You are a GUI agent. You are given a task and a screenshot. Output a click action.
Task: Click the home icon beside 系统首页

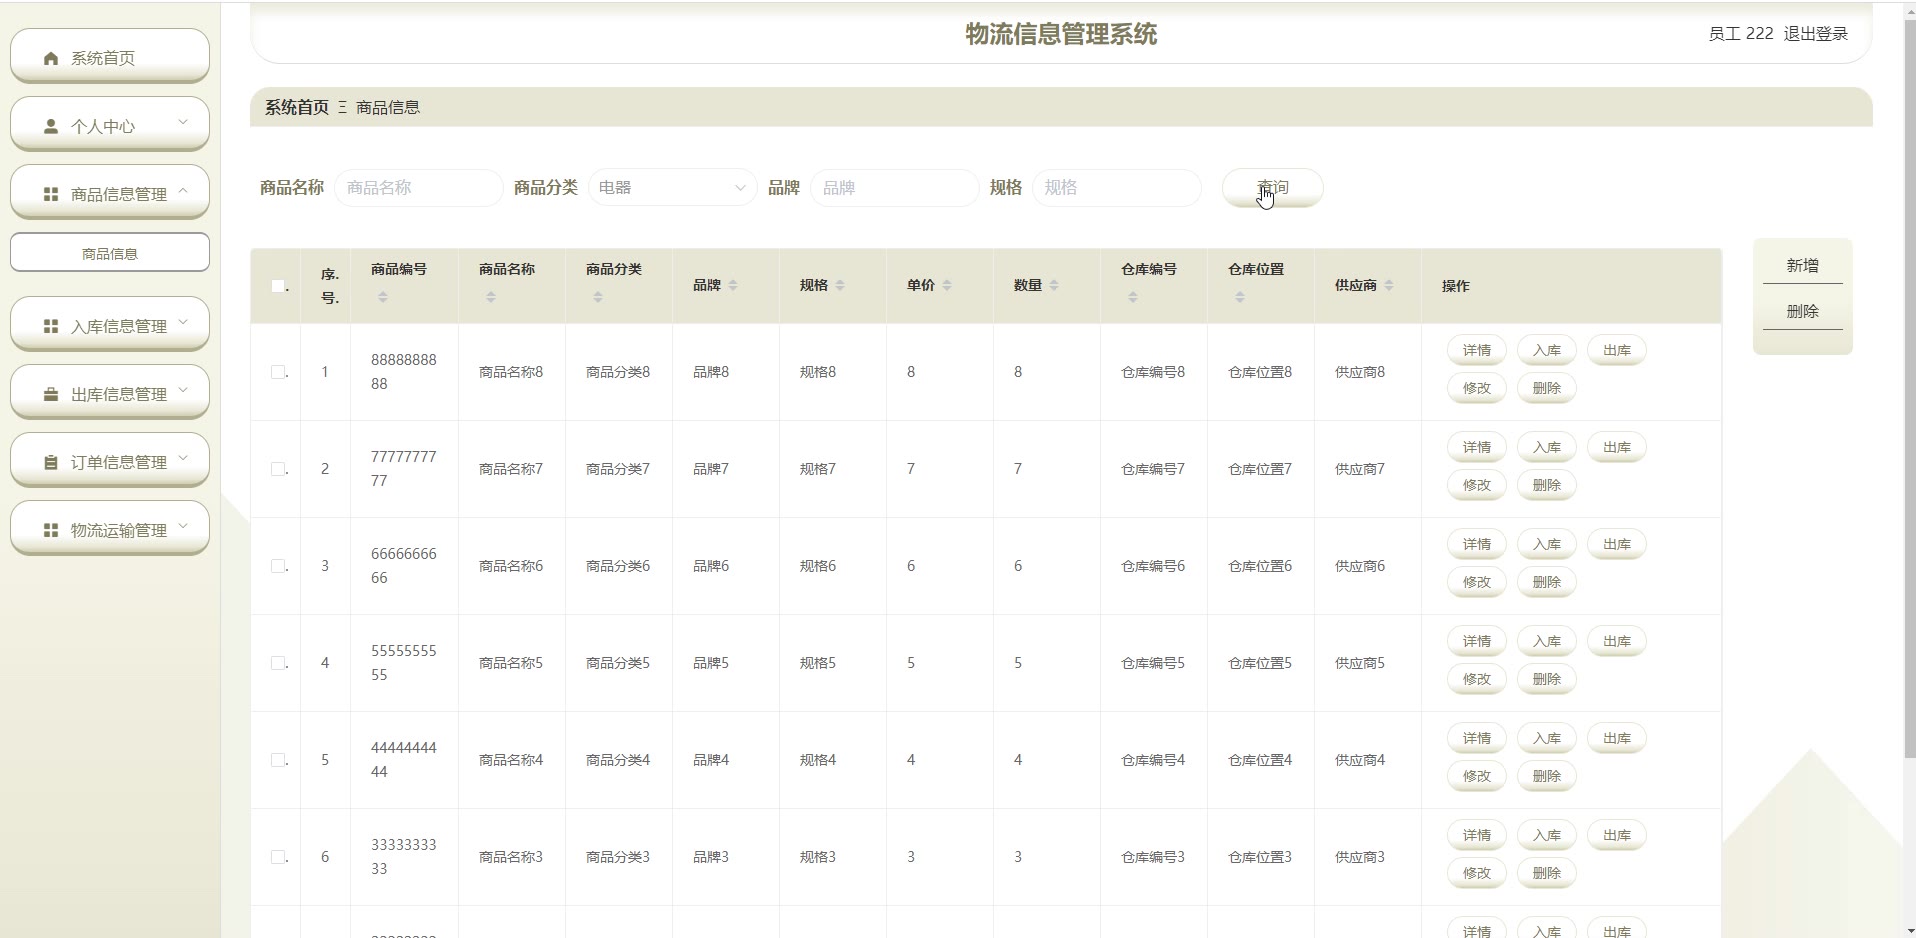pyautogui.click(x=51, y=59)
